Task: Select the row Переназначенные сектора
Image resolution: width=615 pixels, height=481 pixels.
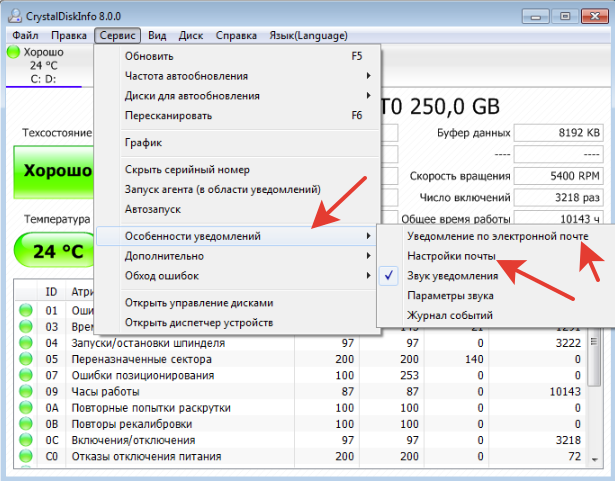Action: tap(300, 359)
